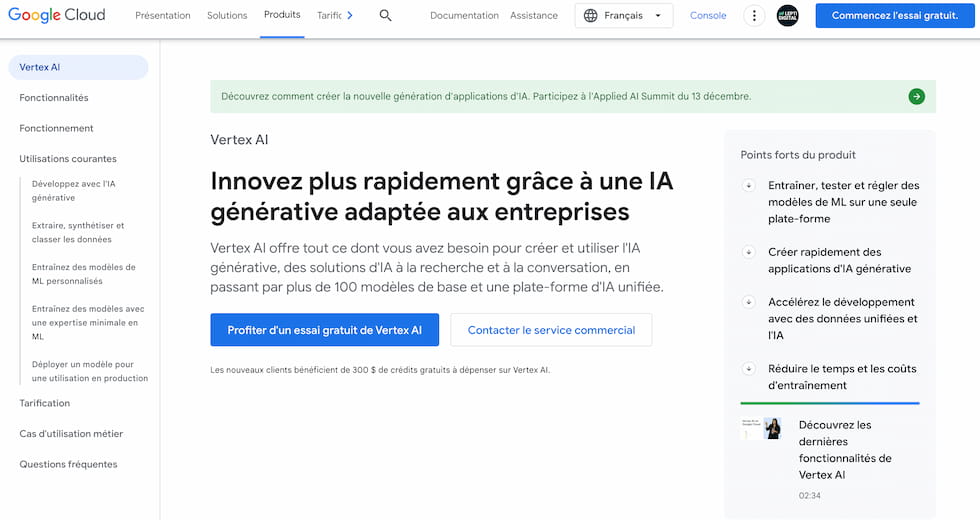Click the video duration 02:34

tap(809, 496)
